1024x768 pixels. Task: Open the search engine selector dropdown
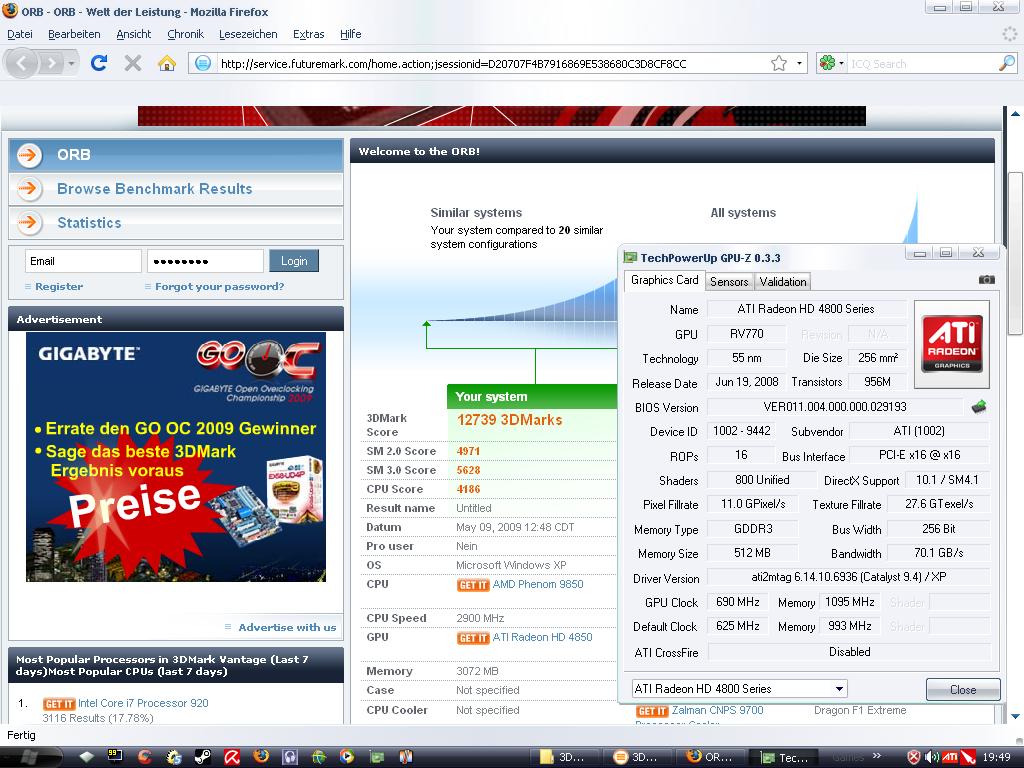click(x=841, y=63)
